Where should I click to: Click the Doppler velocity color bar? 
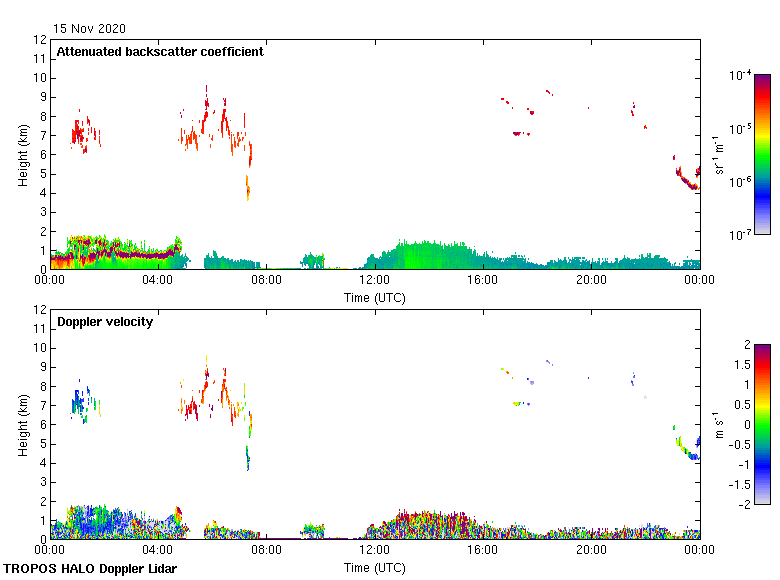(762, 424)
